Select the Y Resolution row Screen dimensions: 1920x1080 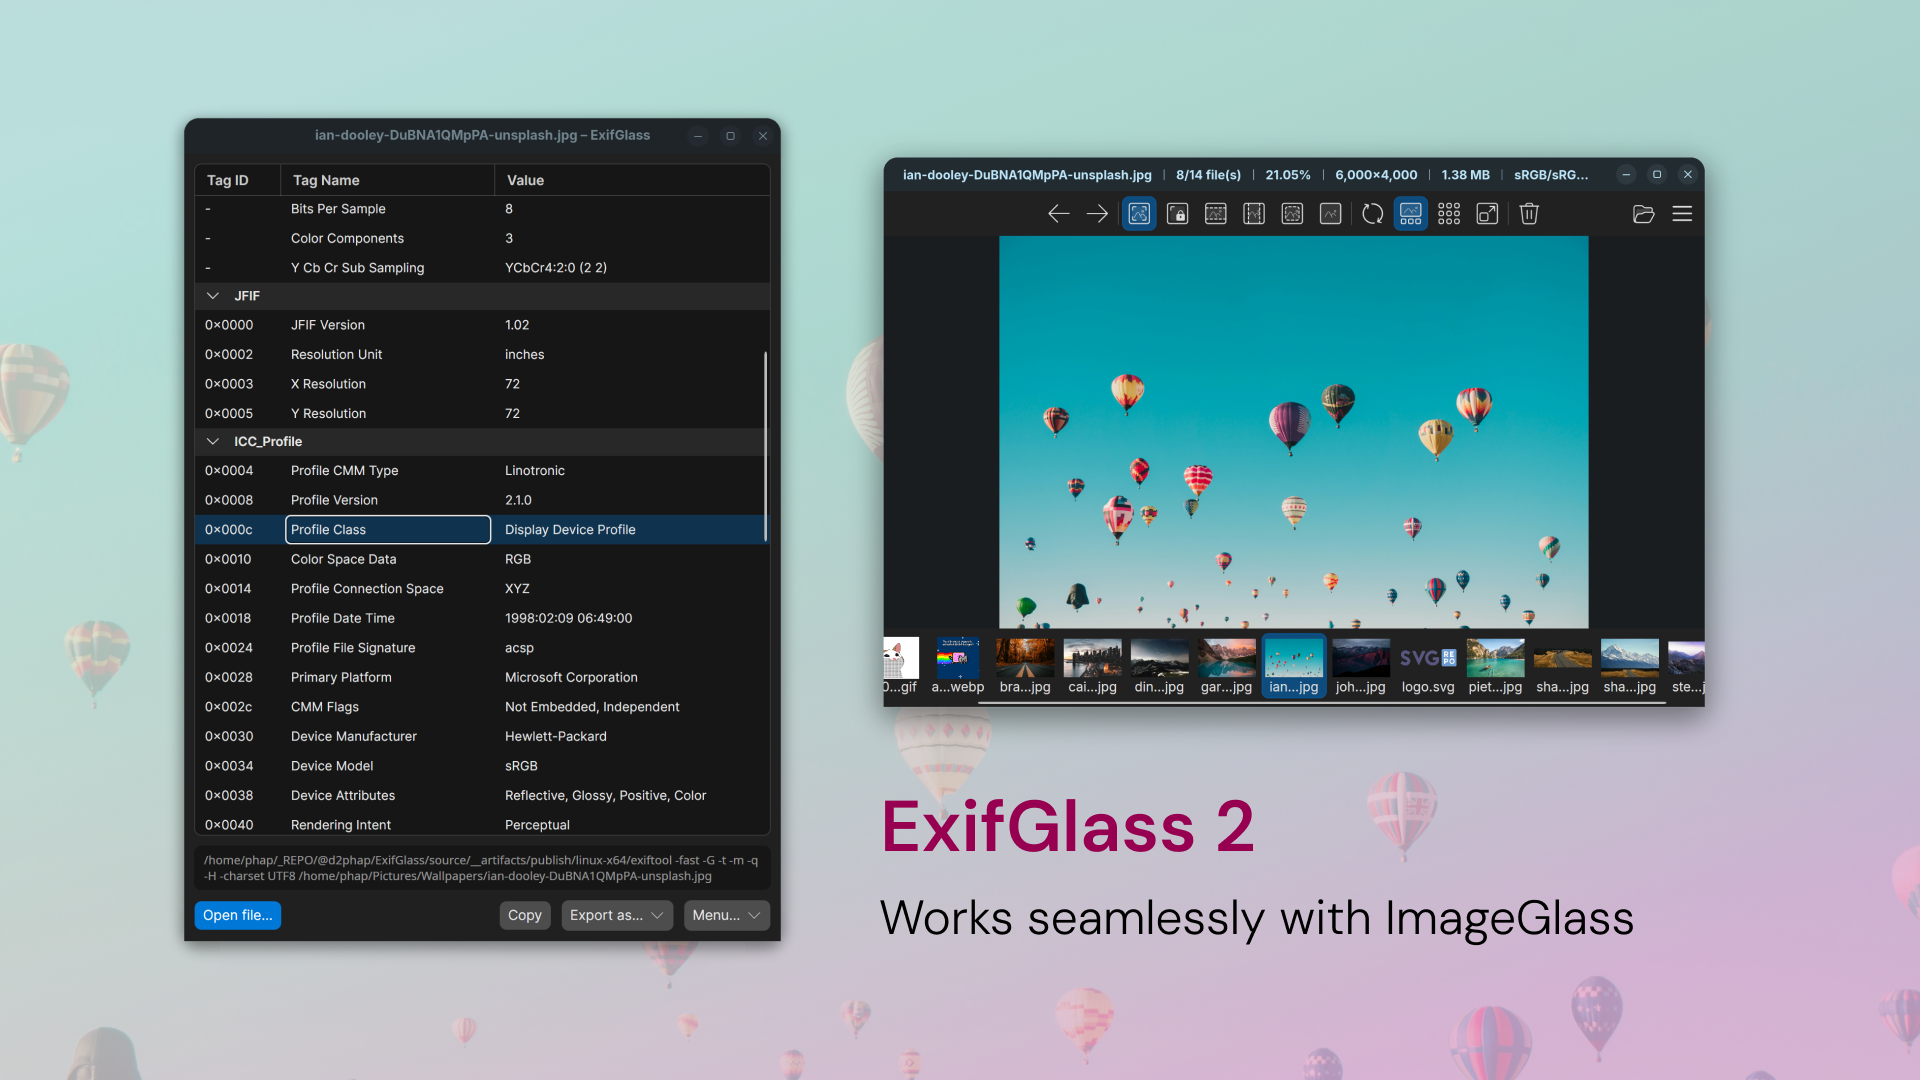(482, 413)
